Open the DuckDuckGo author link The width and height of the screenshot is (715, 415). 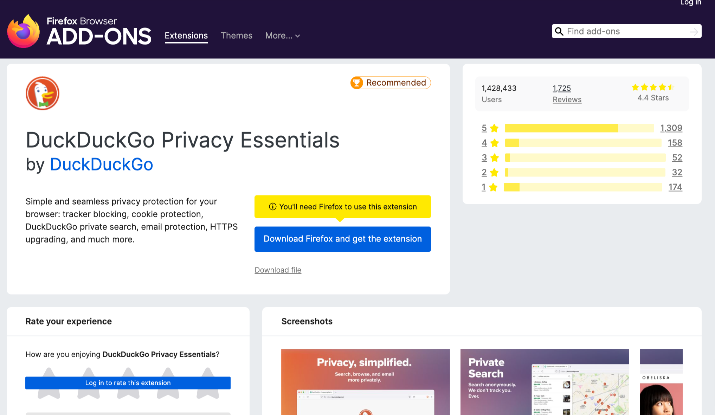[101, 165]
